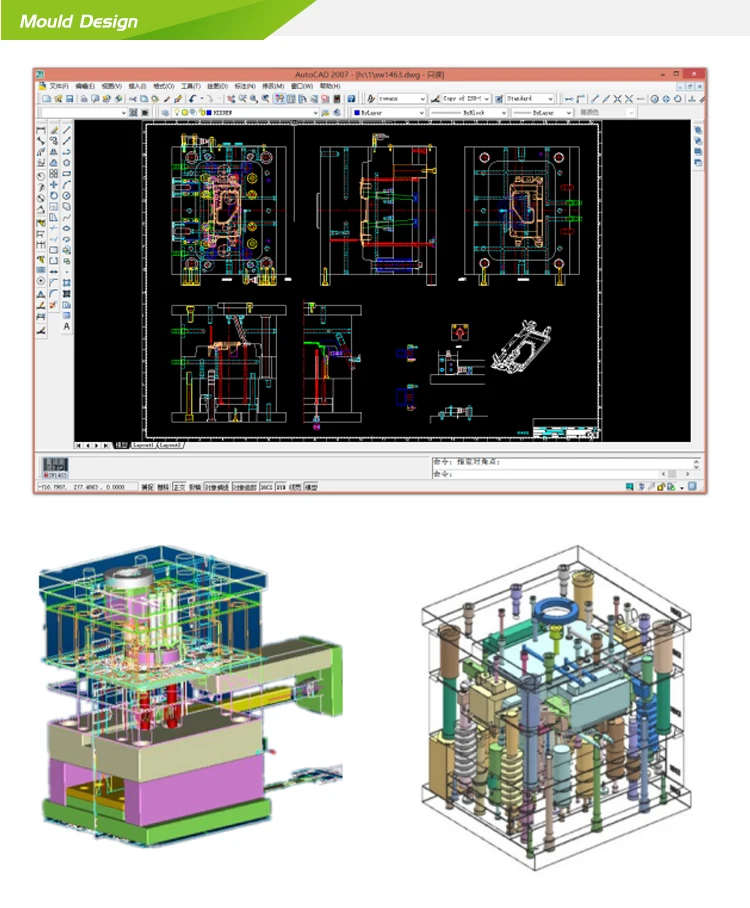Image resolution: width=750 pixels, height=908 pixels.
Task: Select the Multiline Text A tool
Action: tap(67, 327)
